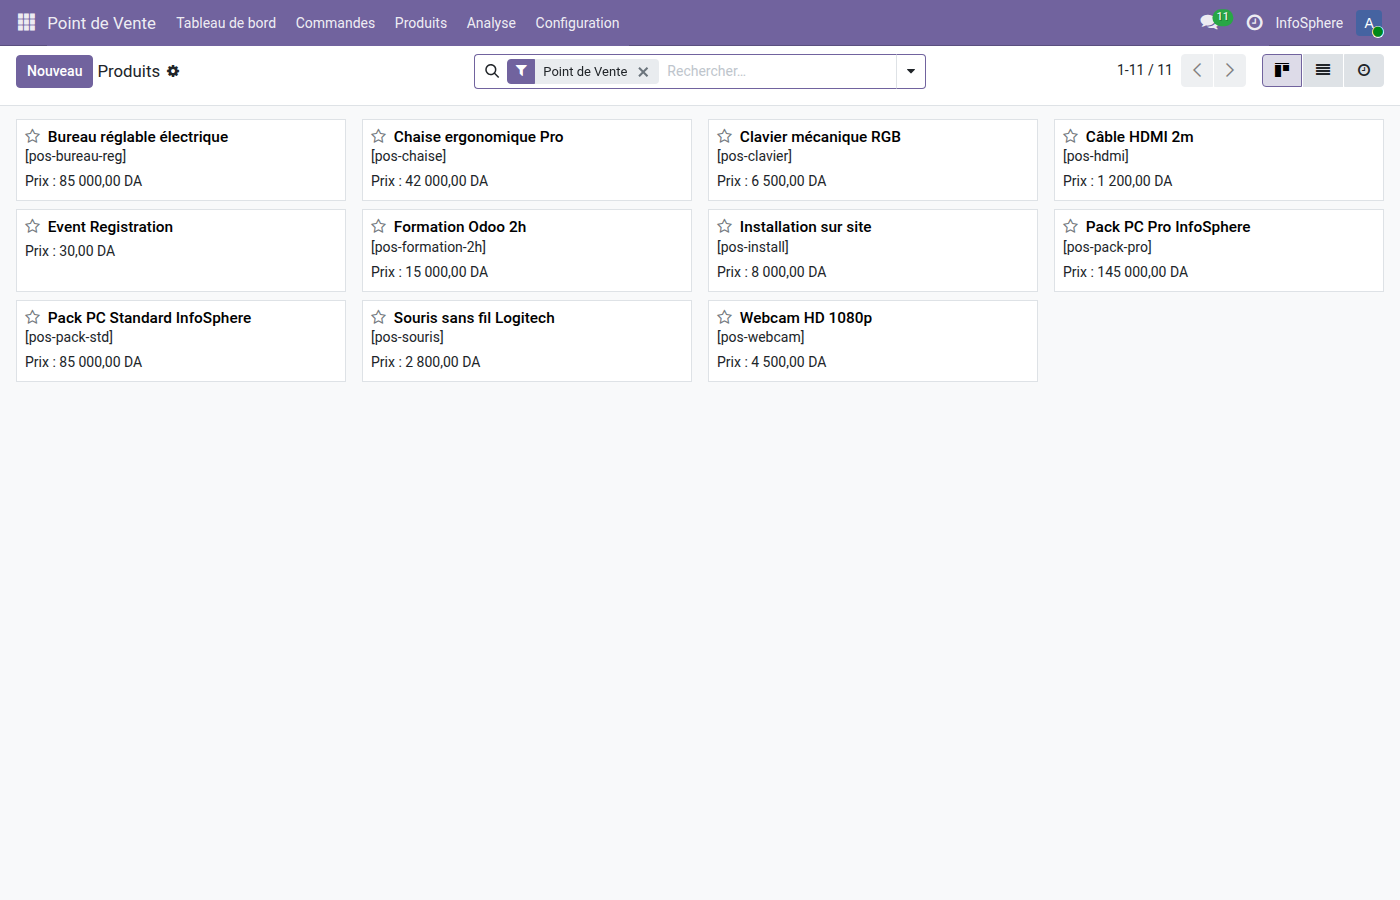Open the Configuration menu
The image size is (1400, 900).
tap(577, 22)
